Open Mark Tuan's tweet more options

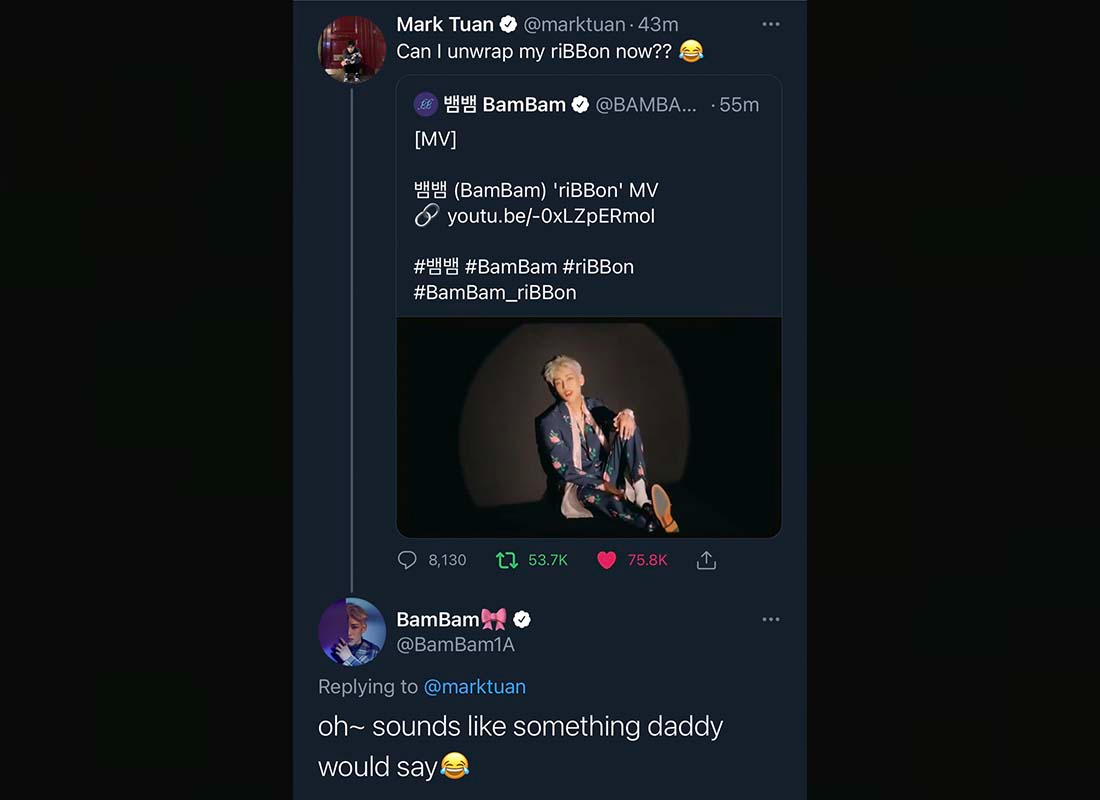pyautogui.click(x=770, y=24)
